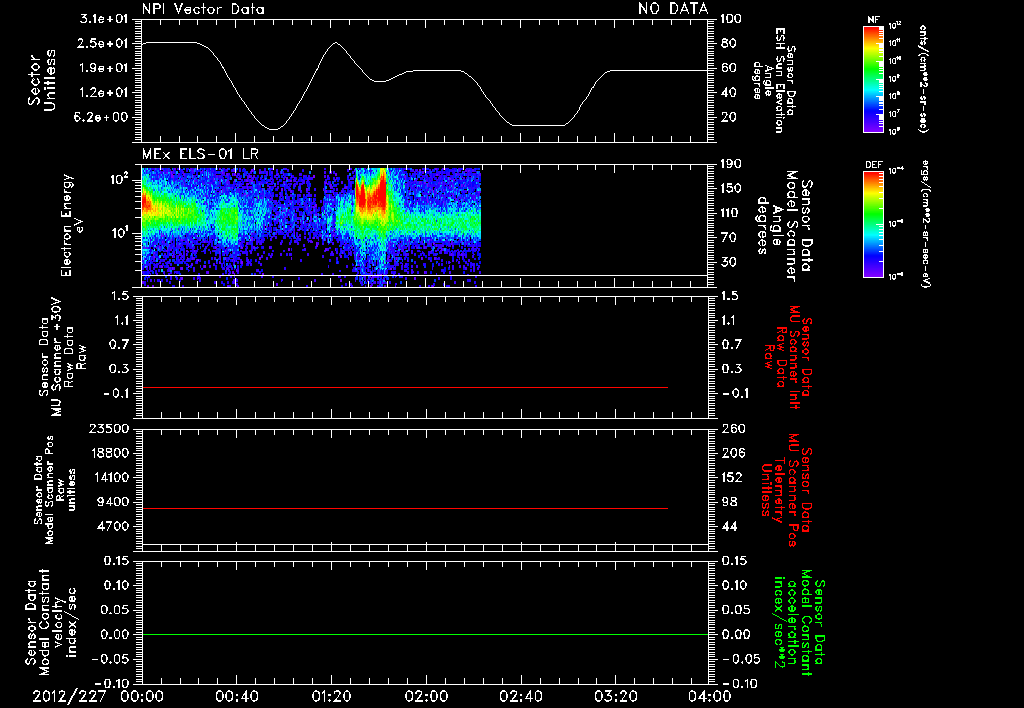Select the 'cnts/(cm**2-sr-sec)' units label
This screenshot has width=1024, height=708.
(x=923, y=79)
